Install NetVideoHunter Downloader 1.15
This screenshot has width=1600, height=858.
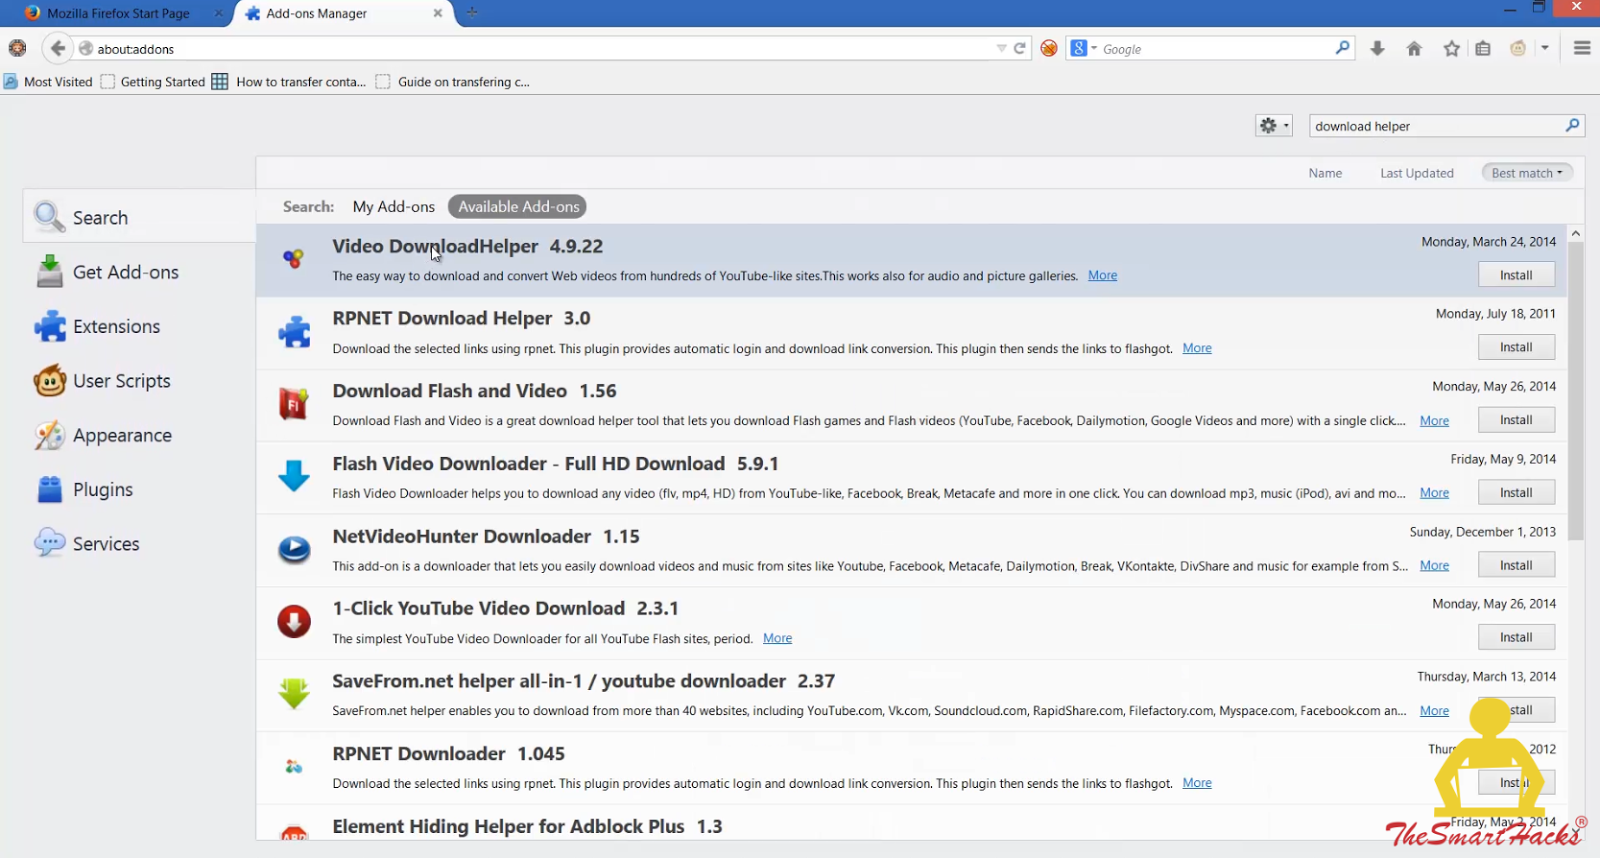[x=1516, y=565]
